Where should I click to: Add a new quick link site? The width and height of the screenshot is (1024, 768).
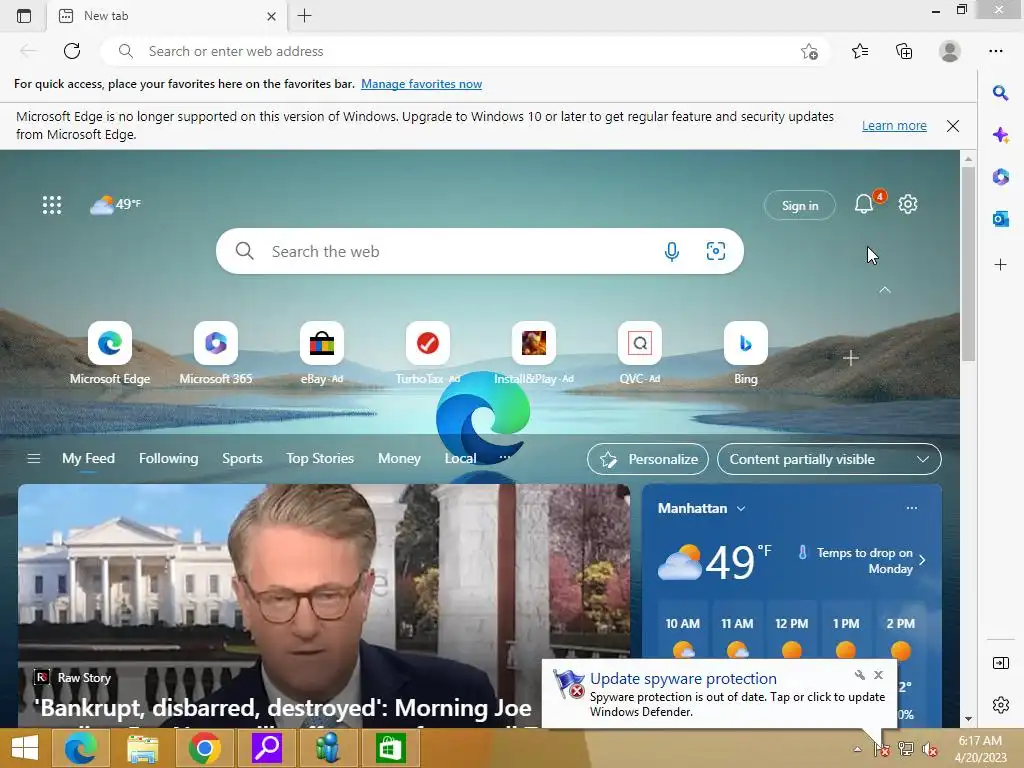(850, 358)
